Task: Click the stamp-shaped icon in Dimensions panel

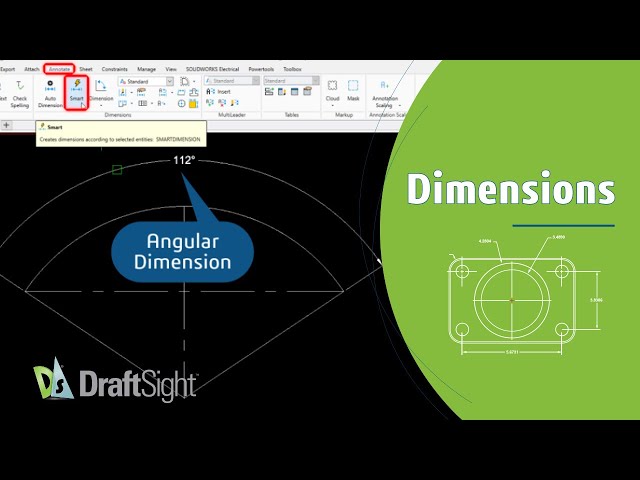Action: pyautogui.click(x=193, y=92)
